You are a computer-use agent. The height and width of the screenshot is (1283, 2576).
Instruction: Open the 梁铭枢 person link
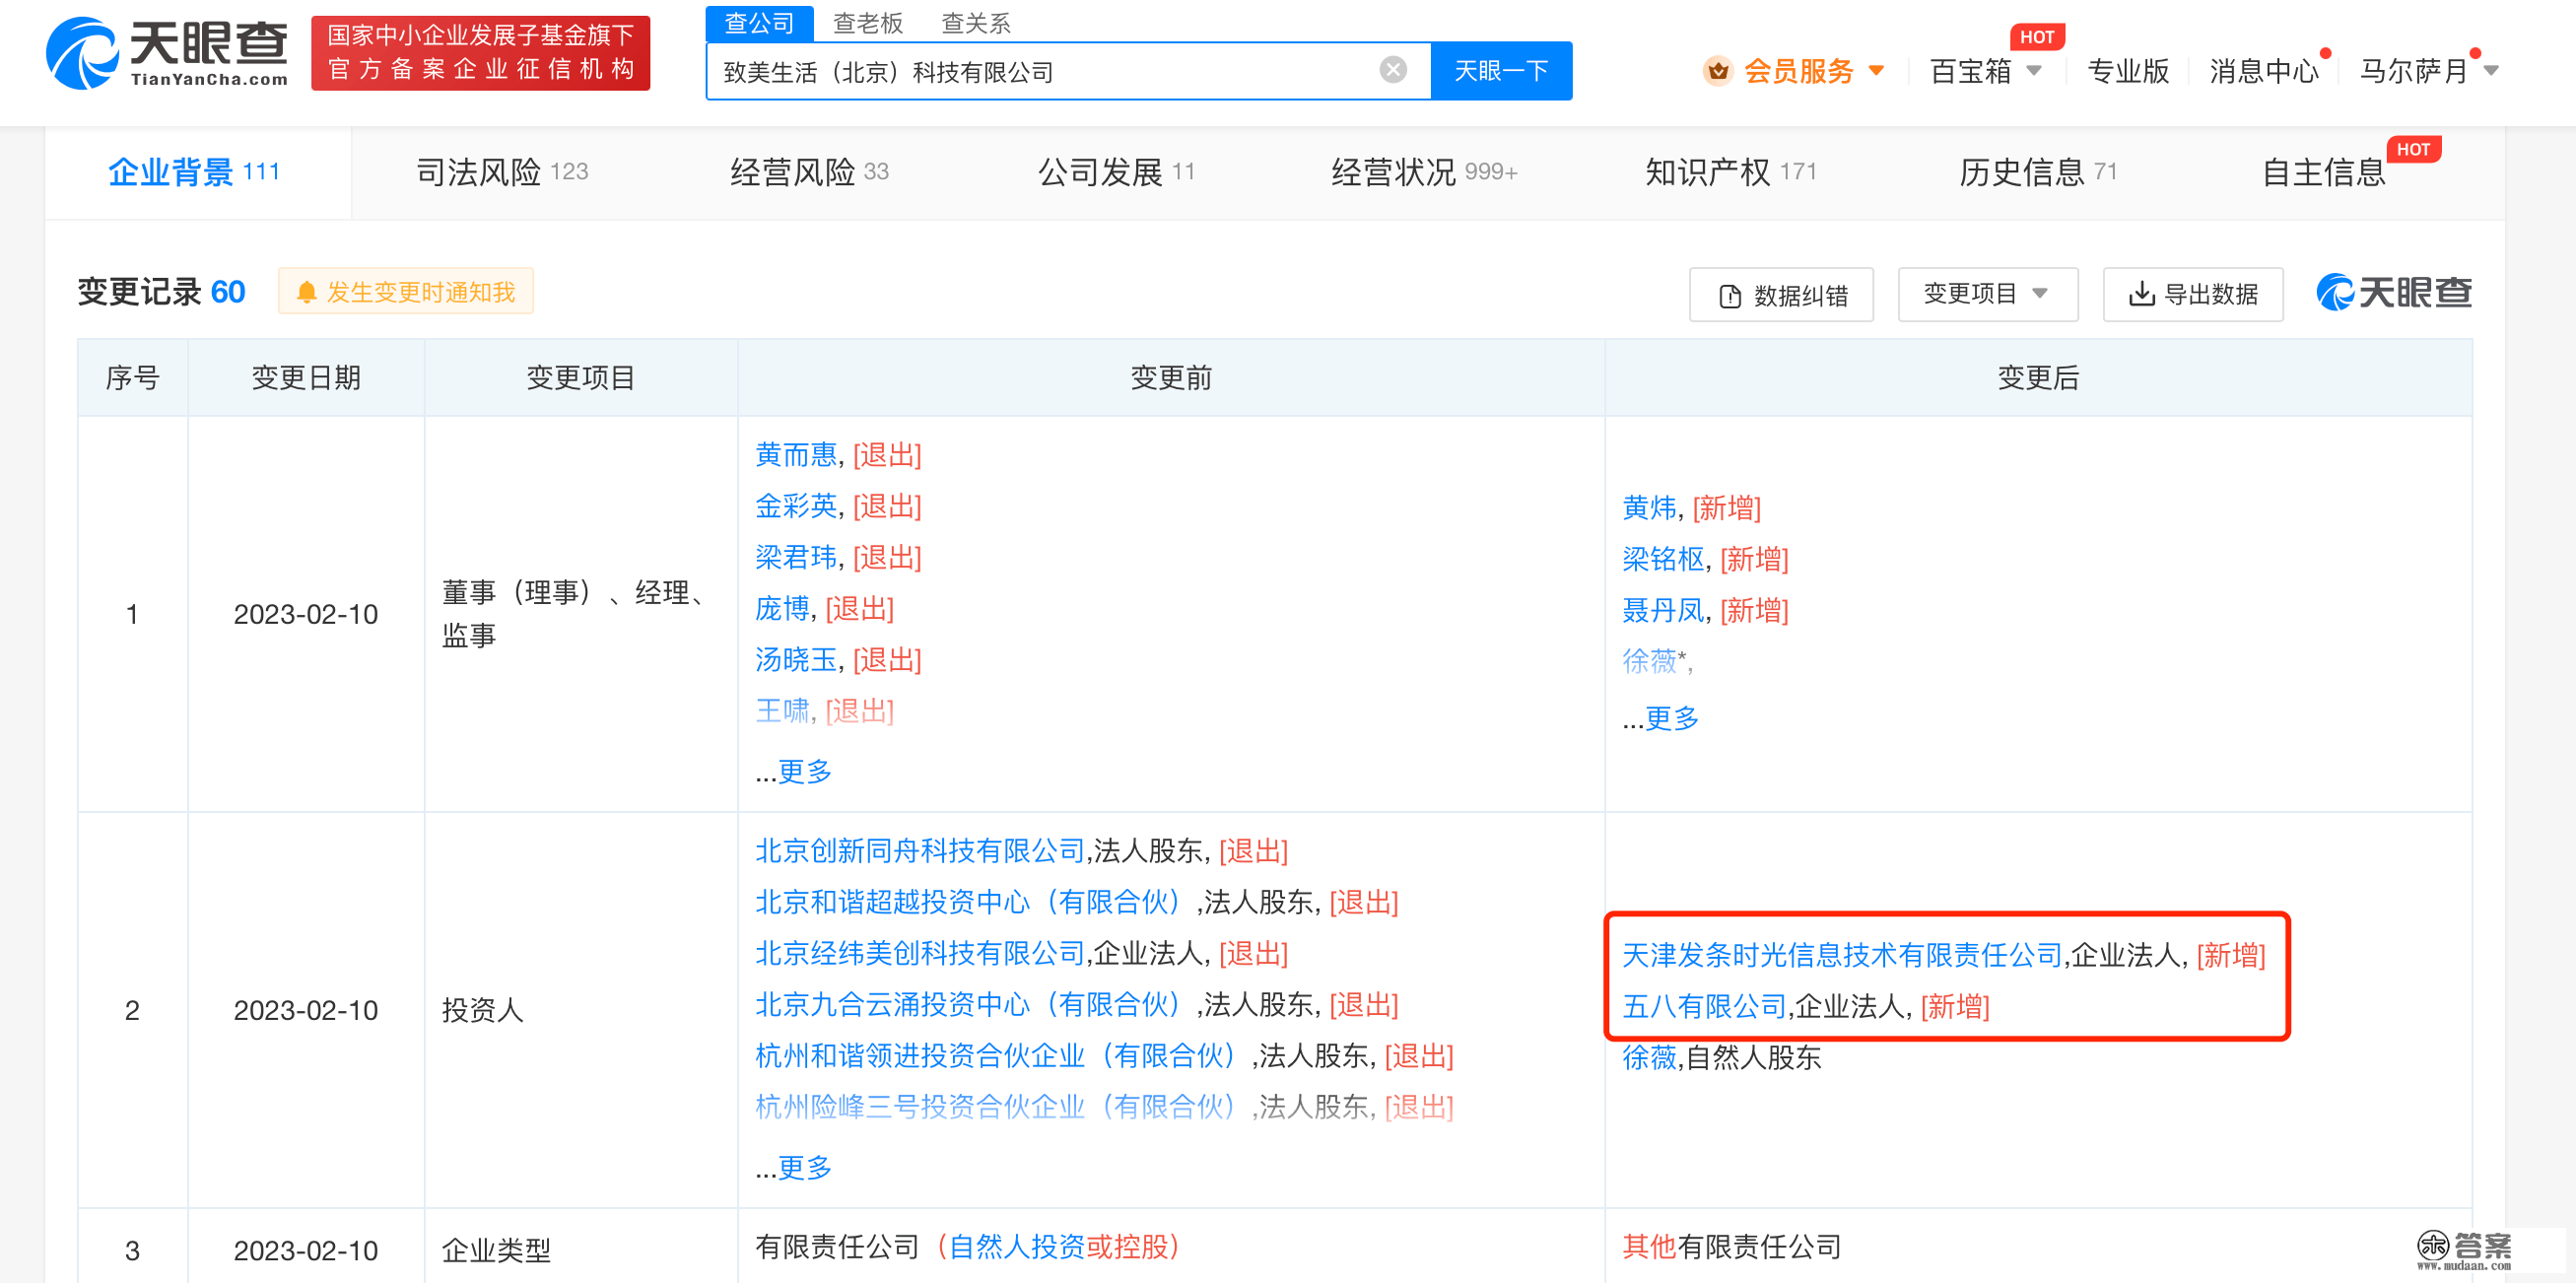pos(1663,559)
